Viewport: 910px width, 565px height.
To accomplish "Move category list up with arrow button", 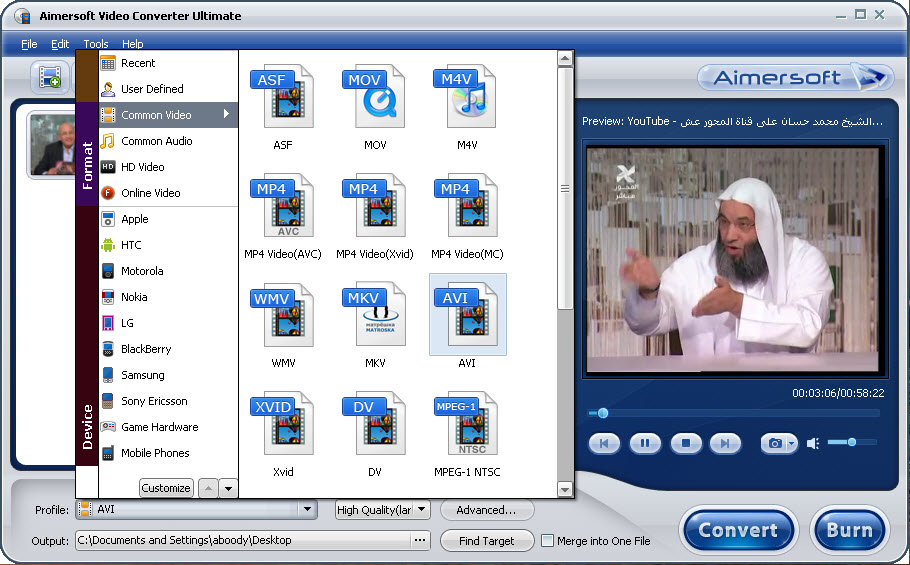I will click(x=208, y=488).
